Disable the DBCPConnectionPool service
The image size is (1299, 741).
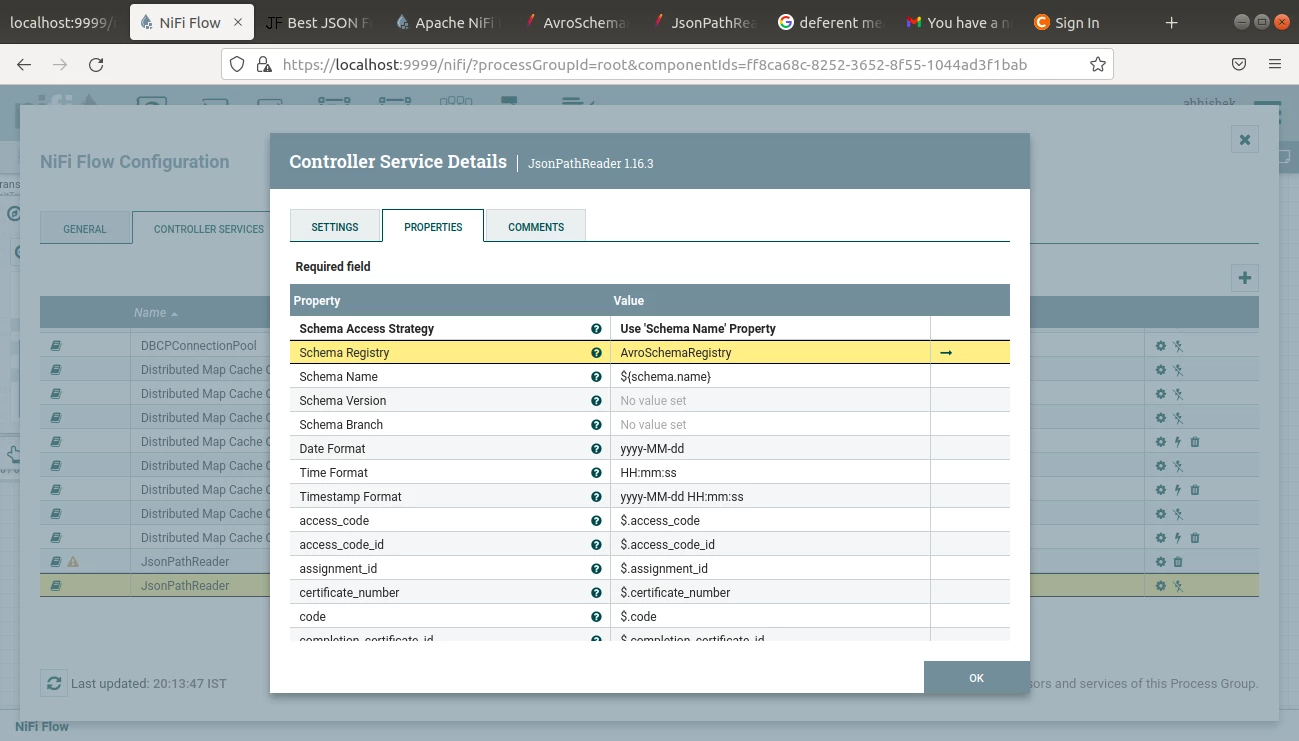(1178, 345)
